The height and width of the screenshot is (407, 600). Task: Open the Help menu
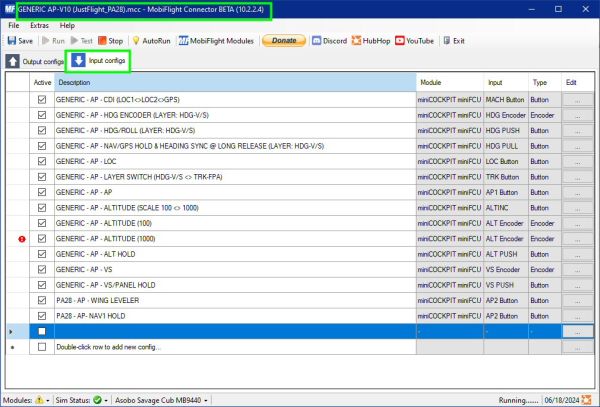point(67,25)
